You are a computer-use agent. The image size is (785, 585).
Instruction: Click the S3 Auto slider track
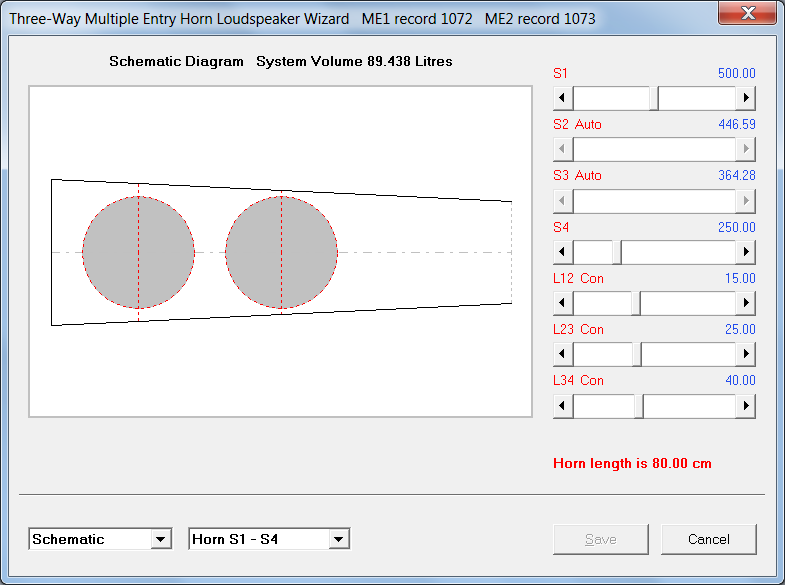pyautogui.click(x=654, y=201)
